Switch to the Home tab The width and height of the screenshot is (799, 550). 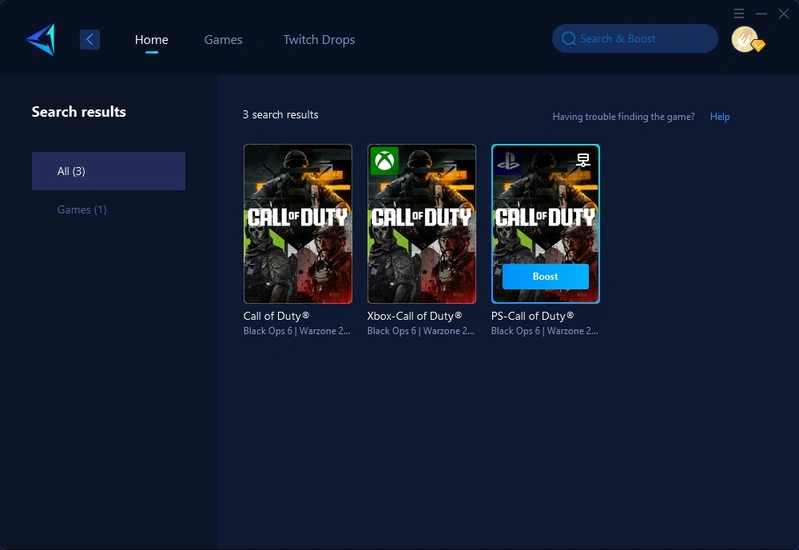pos(152,40)
